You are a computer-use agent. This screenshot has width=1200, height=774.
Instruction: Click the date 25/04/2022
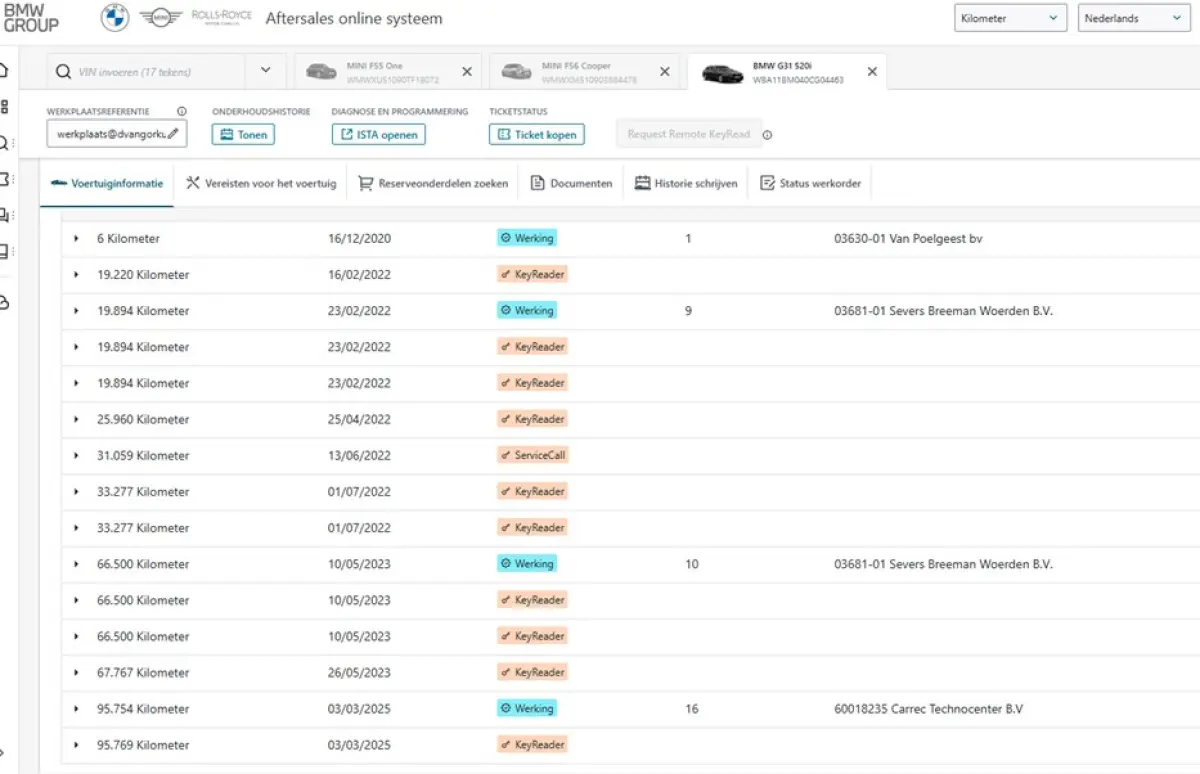pos(360,420)
